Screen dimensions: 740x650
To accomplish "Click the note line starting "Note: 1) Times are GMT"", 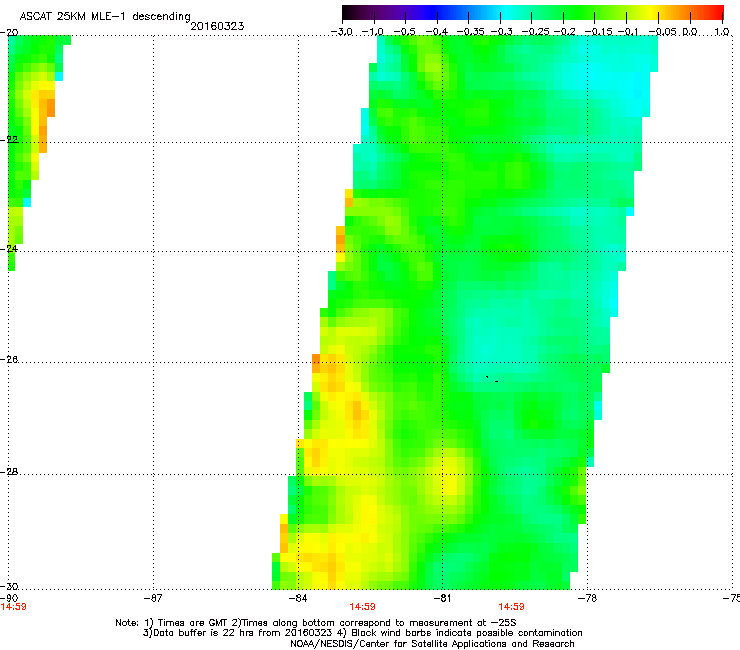I will click(316, 623).
